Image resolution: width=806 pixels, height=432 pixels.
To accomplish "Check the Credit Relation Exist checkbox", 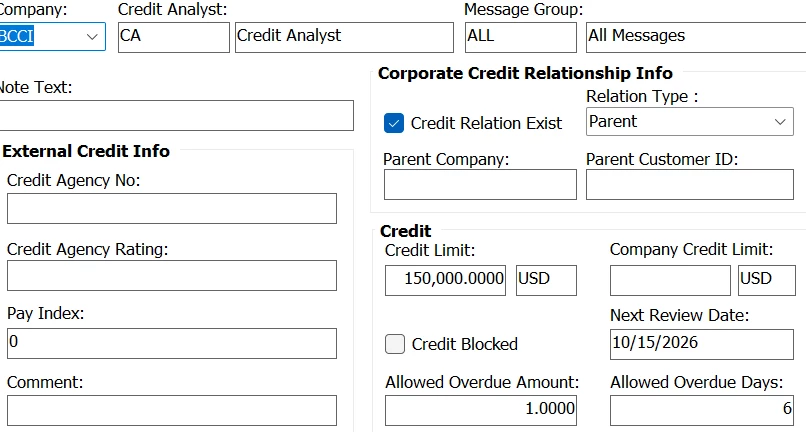I will point(394,123).
